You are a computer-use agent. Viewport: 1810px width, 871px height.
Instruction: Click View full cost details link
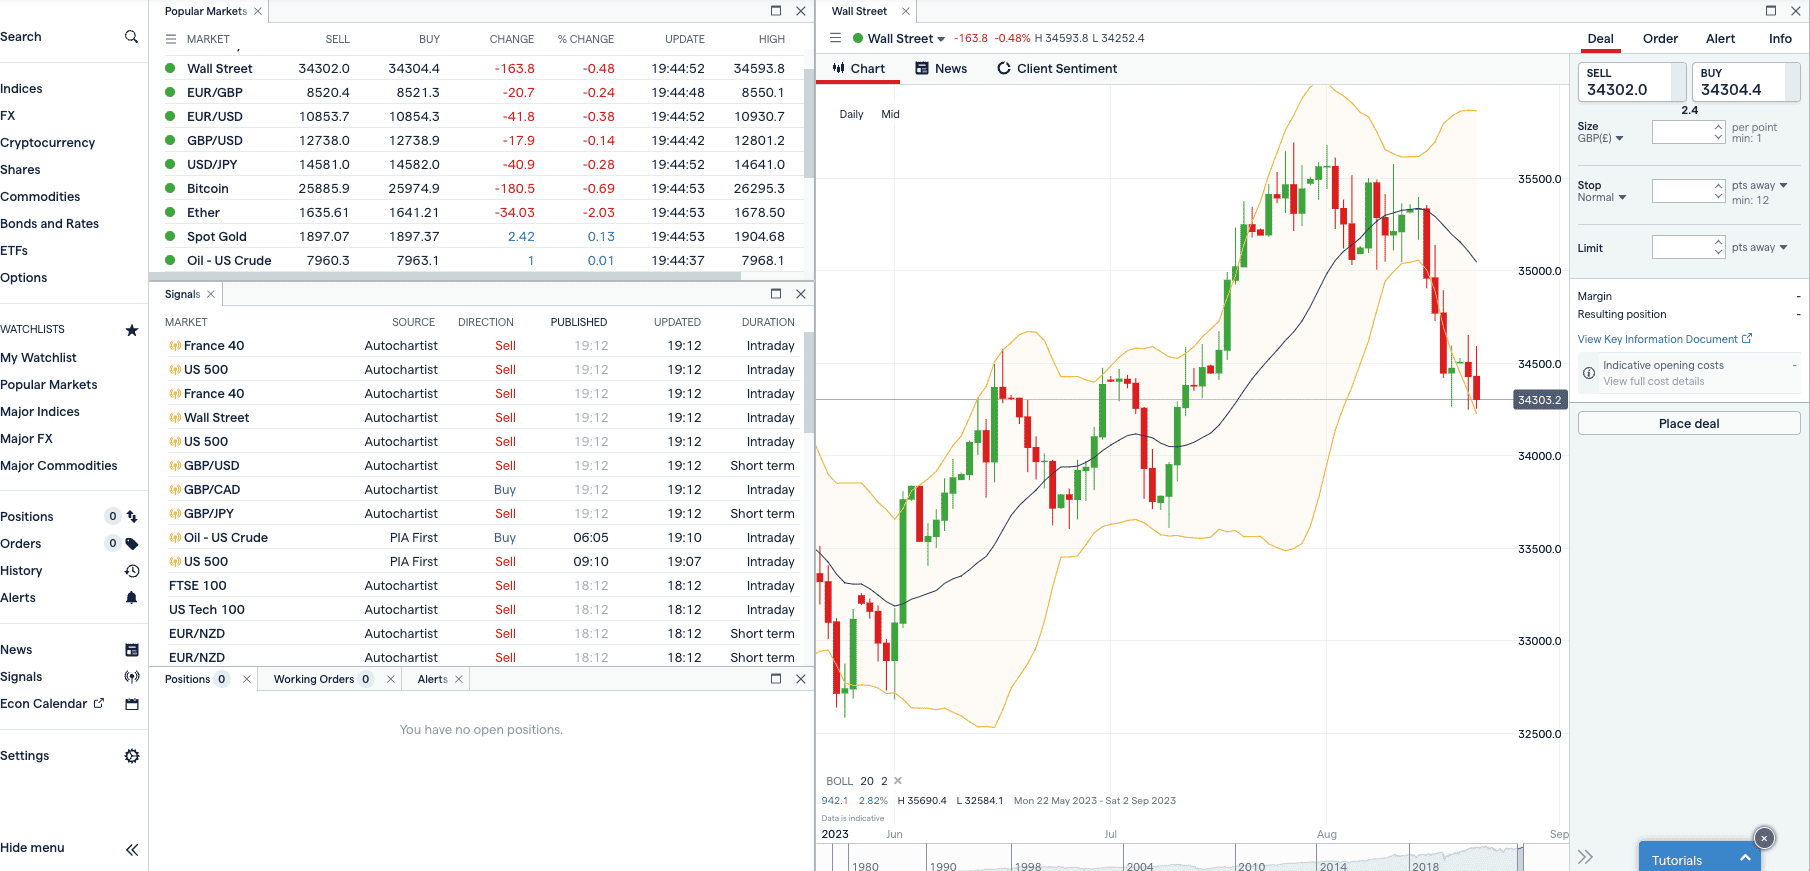click(1654, 382)
